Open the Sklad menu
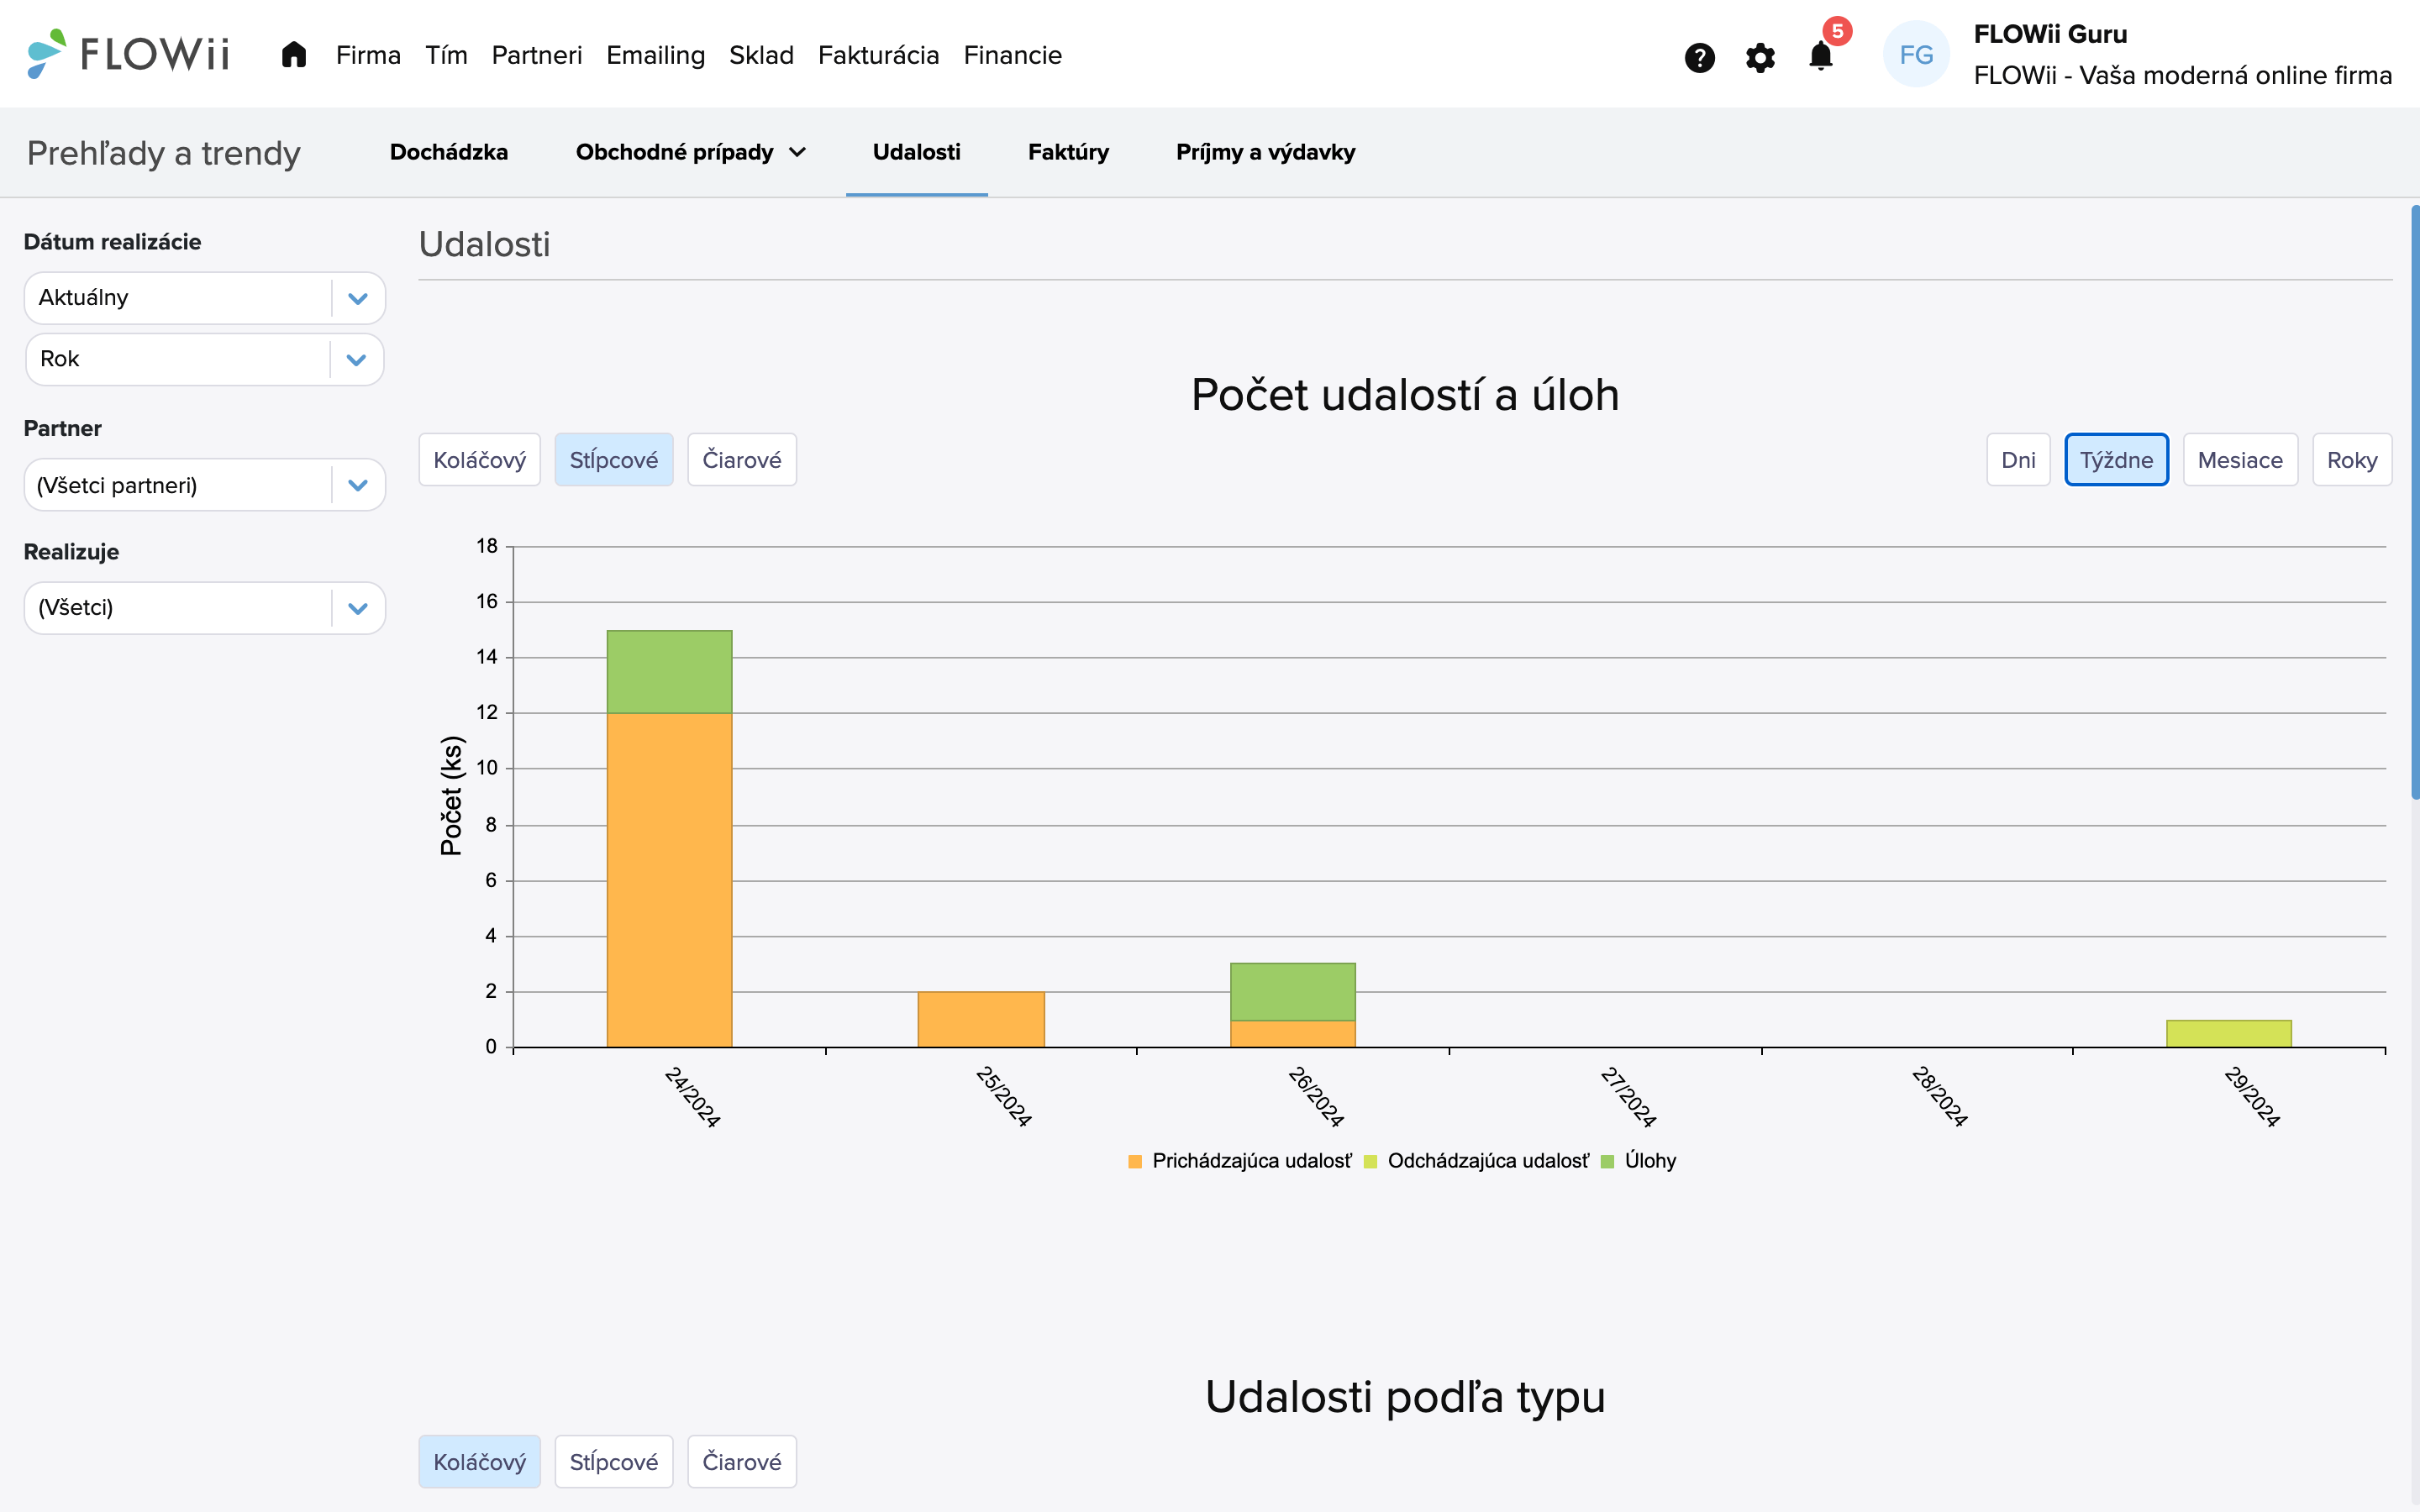The width and height of the screenshot is (2420, 1512). click(761, 55)
